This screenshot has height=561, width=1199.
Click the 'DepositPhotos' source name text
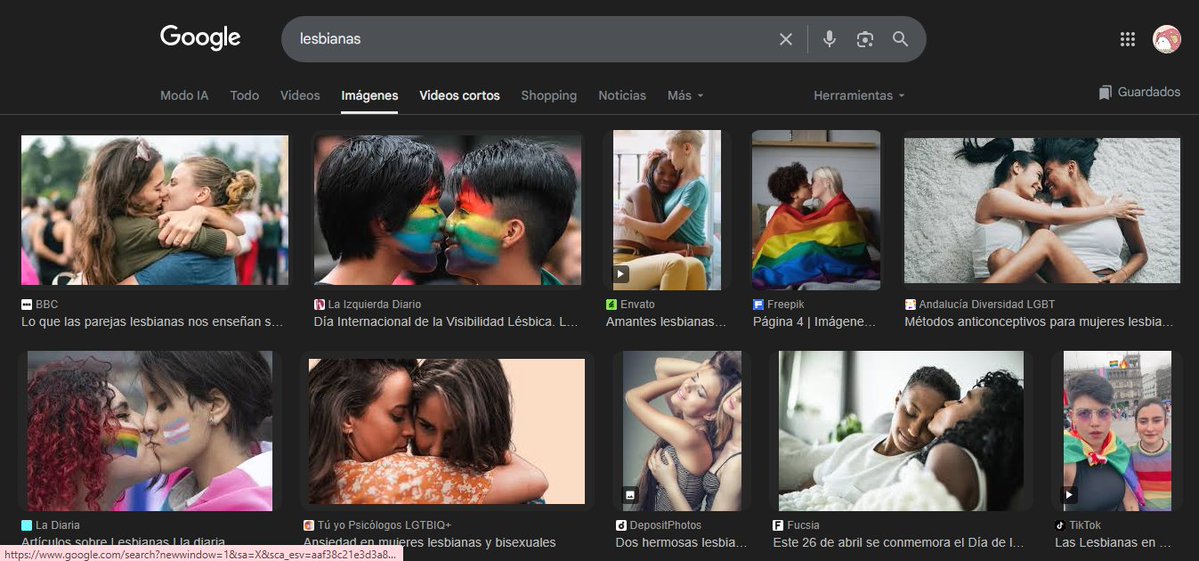(x=666, y=525)
